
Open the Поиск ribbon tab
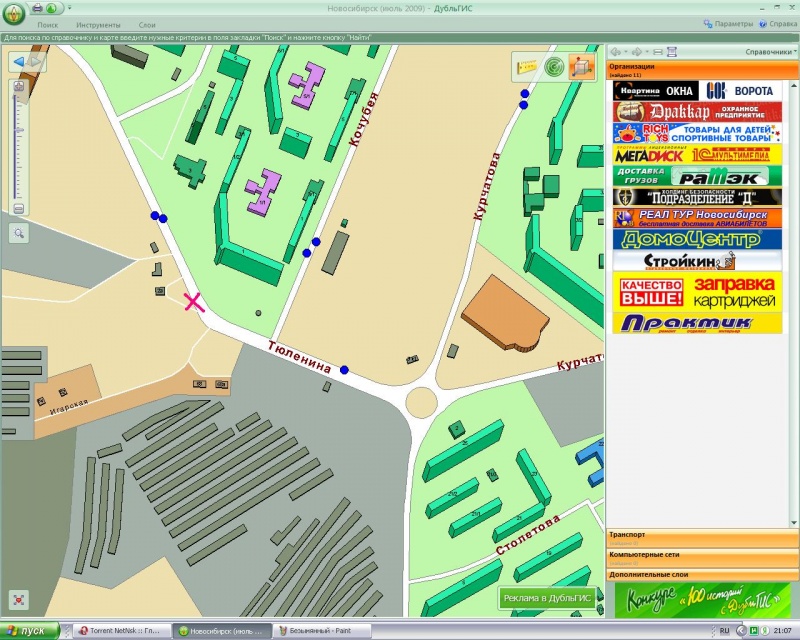pos(47,23)
